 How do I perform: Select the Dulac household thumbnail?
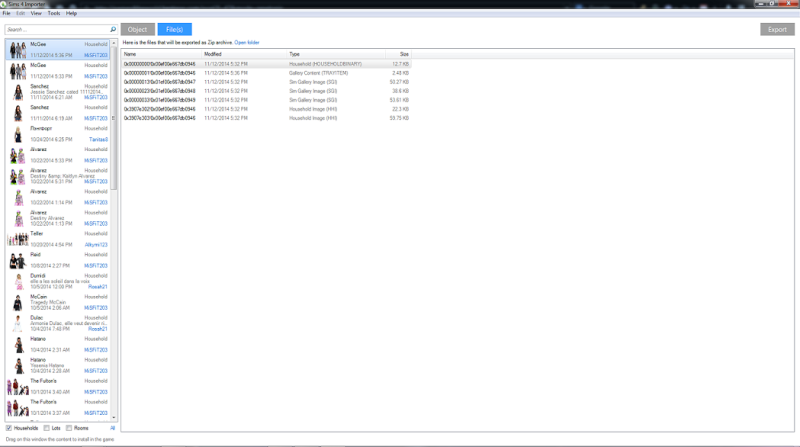(x=18, y=324)
